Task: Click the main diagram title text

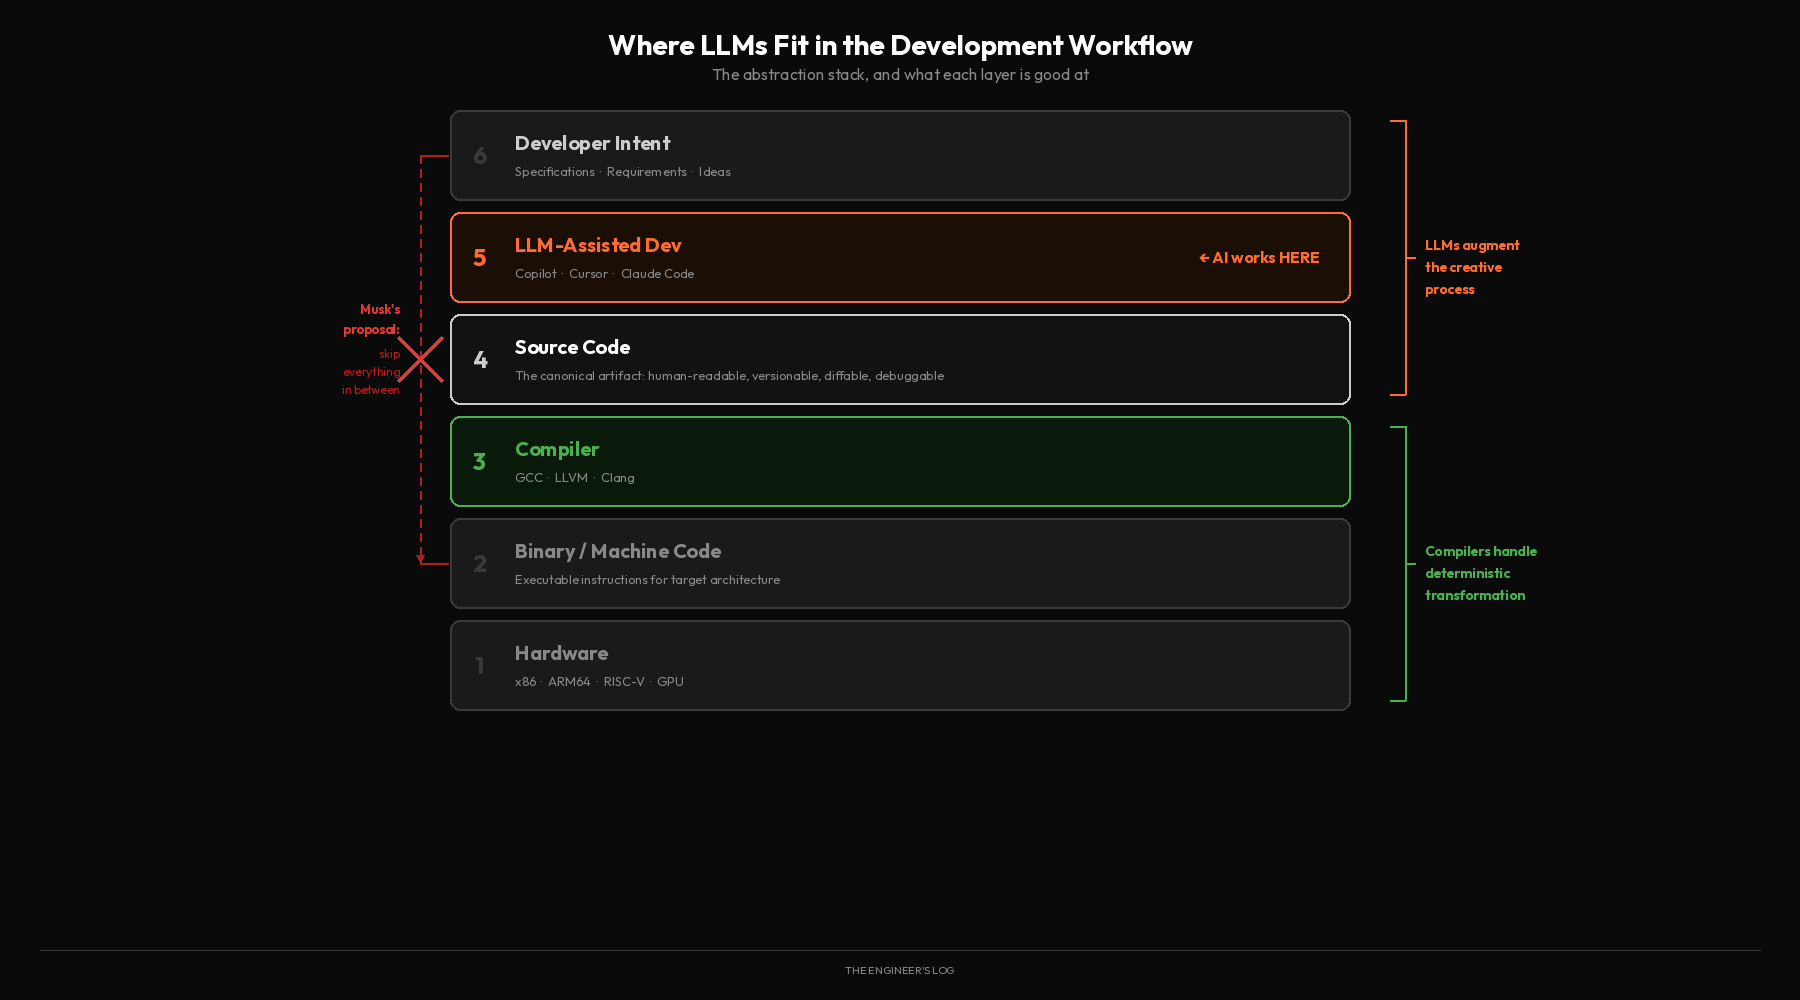Action: [x=900, y=45]
